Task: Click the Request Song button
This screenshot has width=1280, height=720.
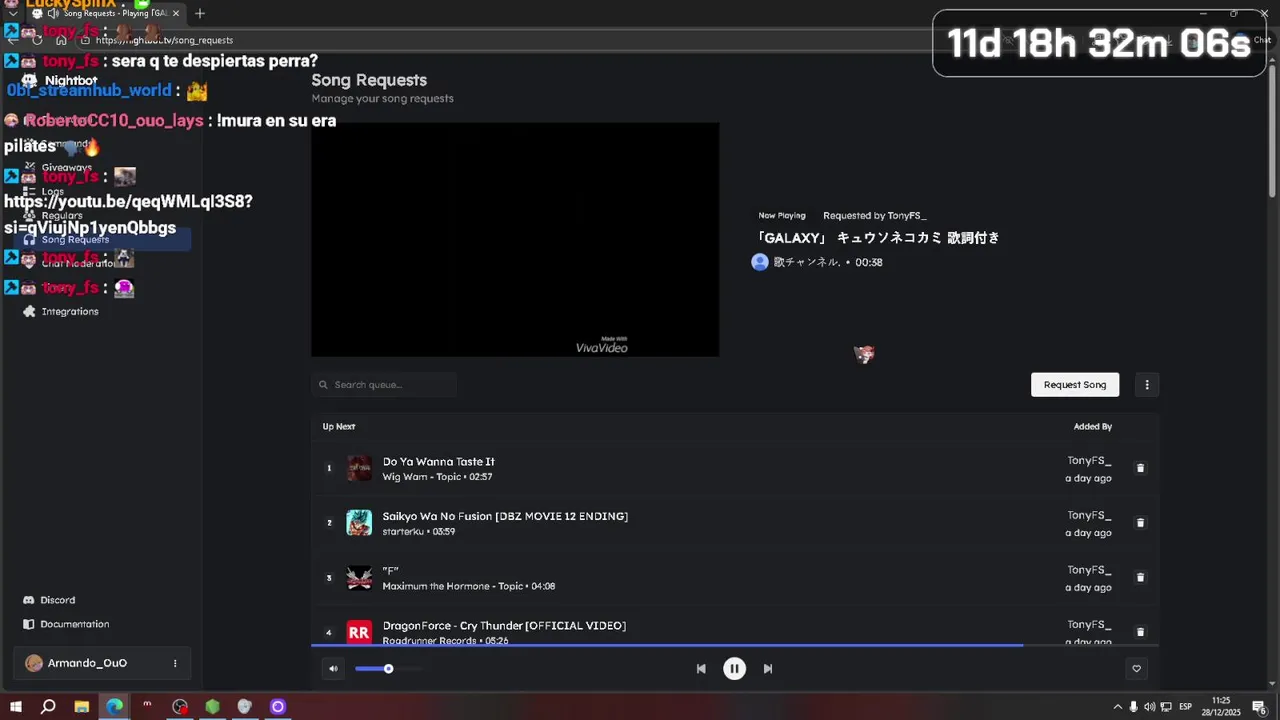Action: click(x=1075, y=385)
